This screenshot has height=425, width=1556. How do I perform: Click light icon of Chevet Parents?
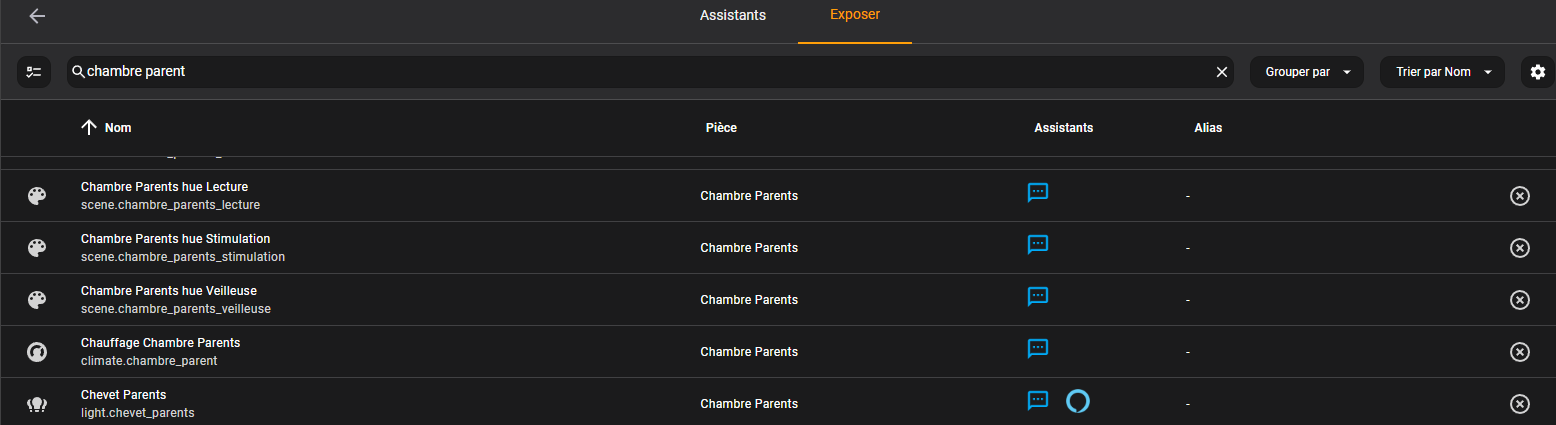(37, 404)
